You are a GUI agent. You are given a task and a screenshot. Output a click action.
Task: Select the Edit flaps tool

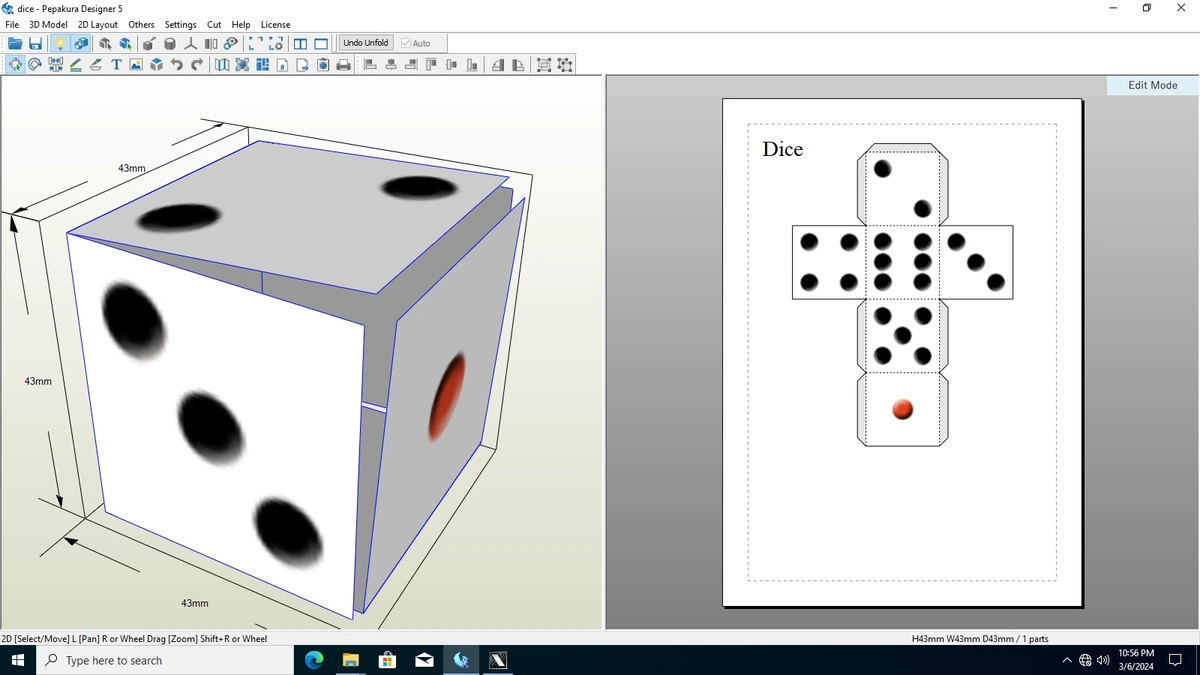tap(96, 65)
